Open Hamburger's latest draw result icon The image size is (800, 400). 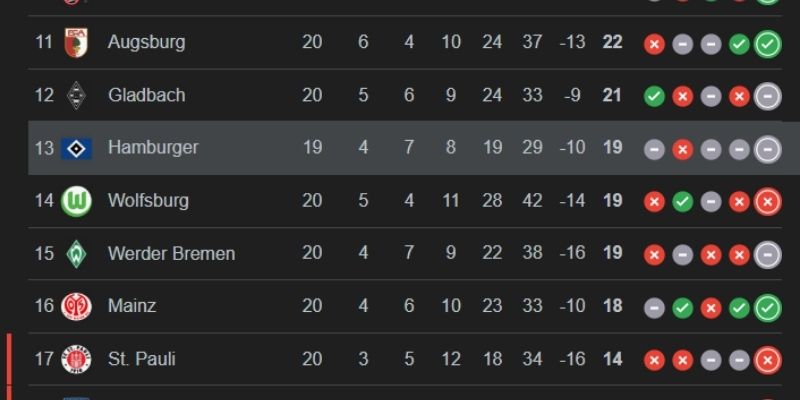pyautogui.click(x=768, y=149)
